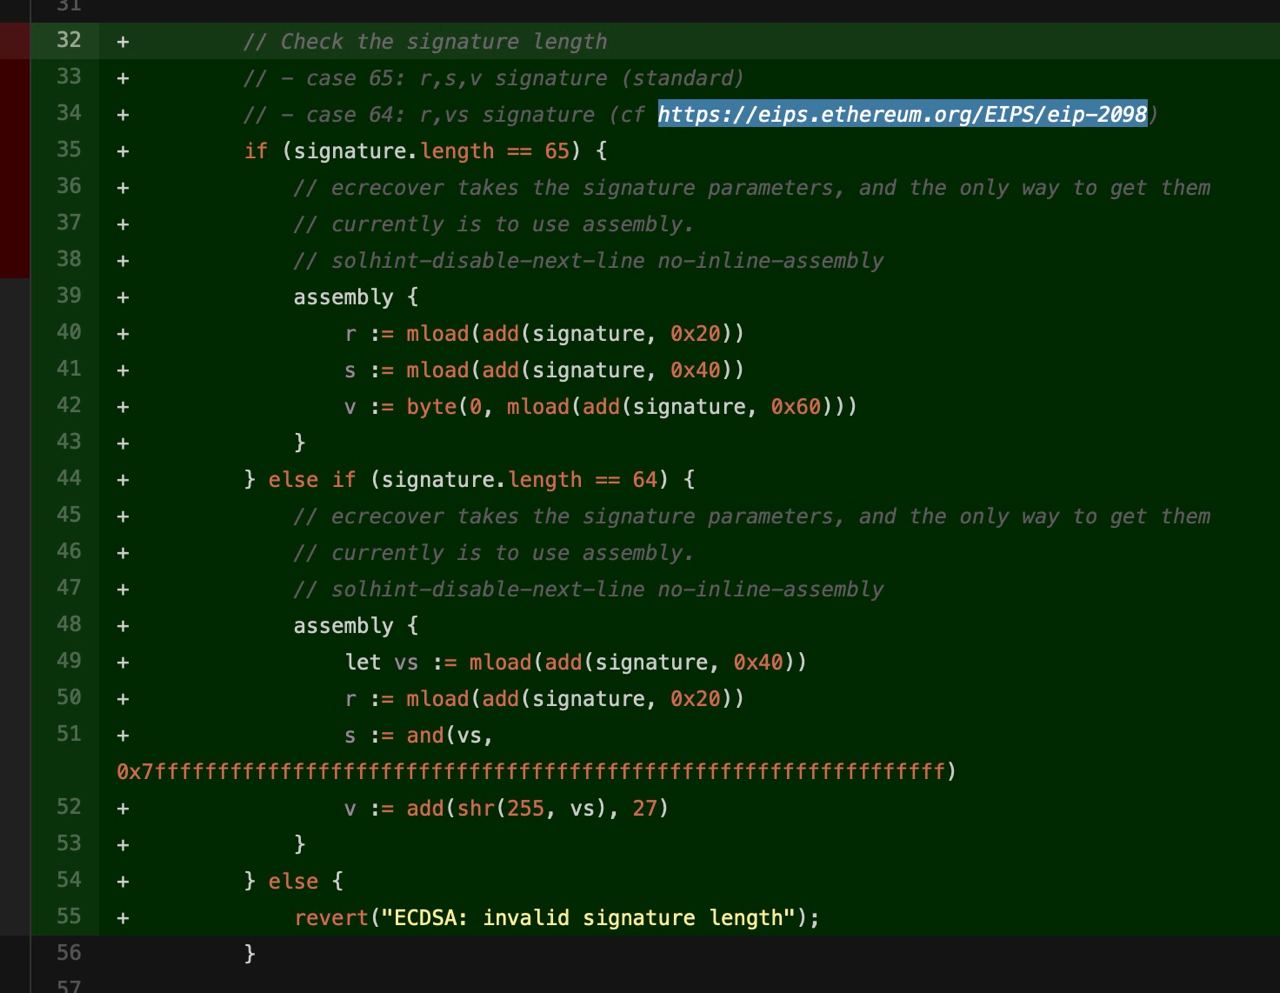Click line number 55 in the gutter
The width and height of the screenshot is (1280, 993).
pyautogui.click(x=69, y=917)
